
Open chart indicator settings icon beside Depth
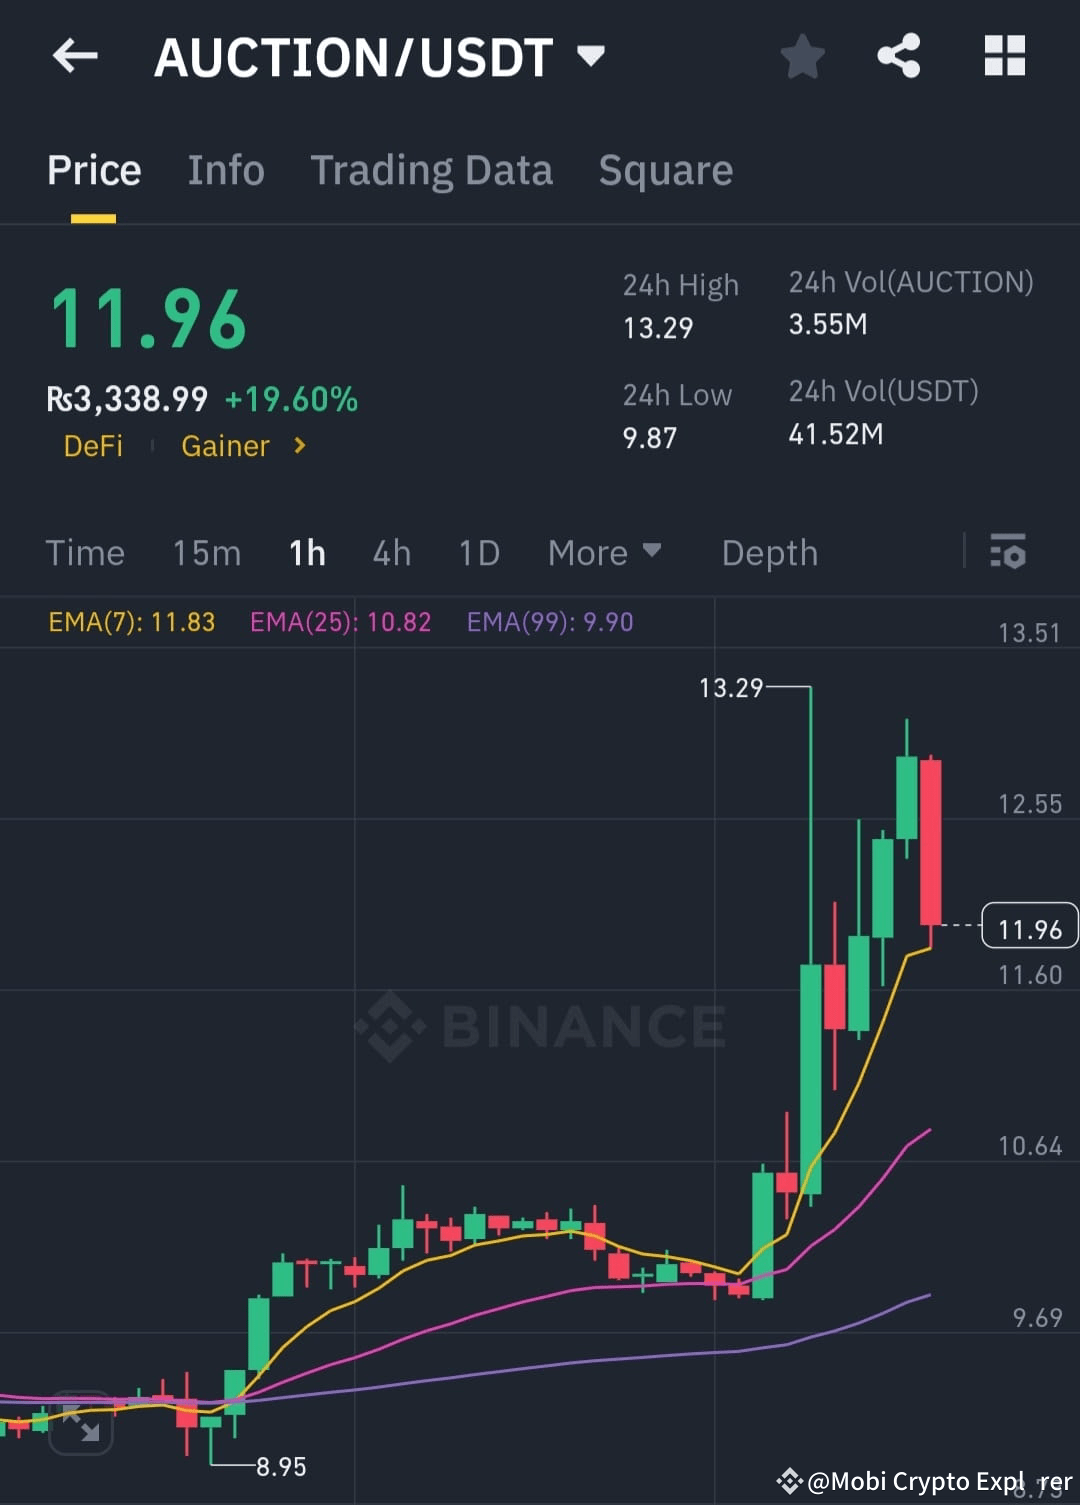point(1007,553)
